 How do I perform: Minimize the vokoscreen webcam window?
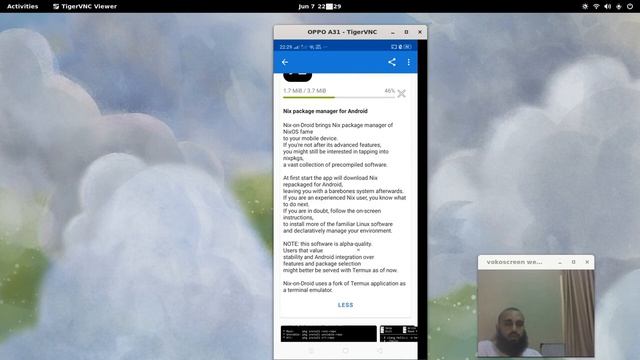coord(560,262)
